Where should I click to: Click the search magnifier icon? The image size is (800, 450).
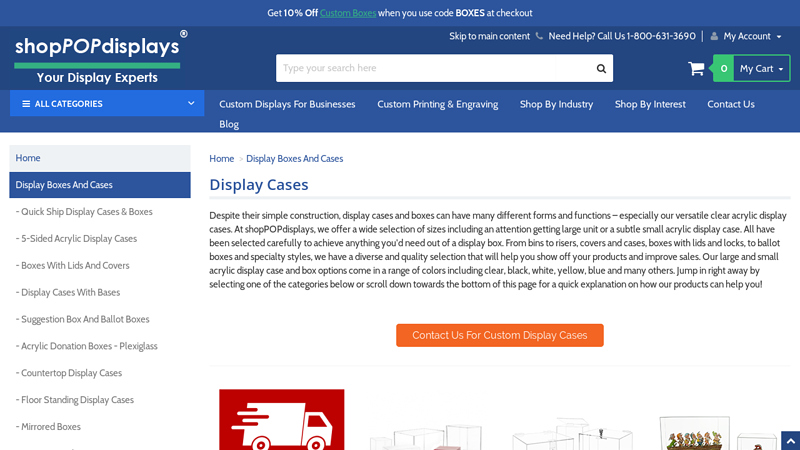(x=601, y=69)
